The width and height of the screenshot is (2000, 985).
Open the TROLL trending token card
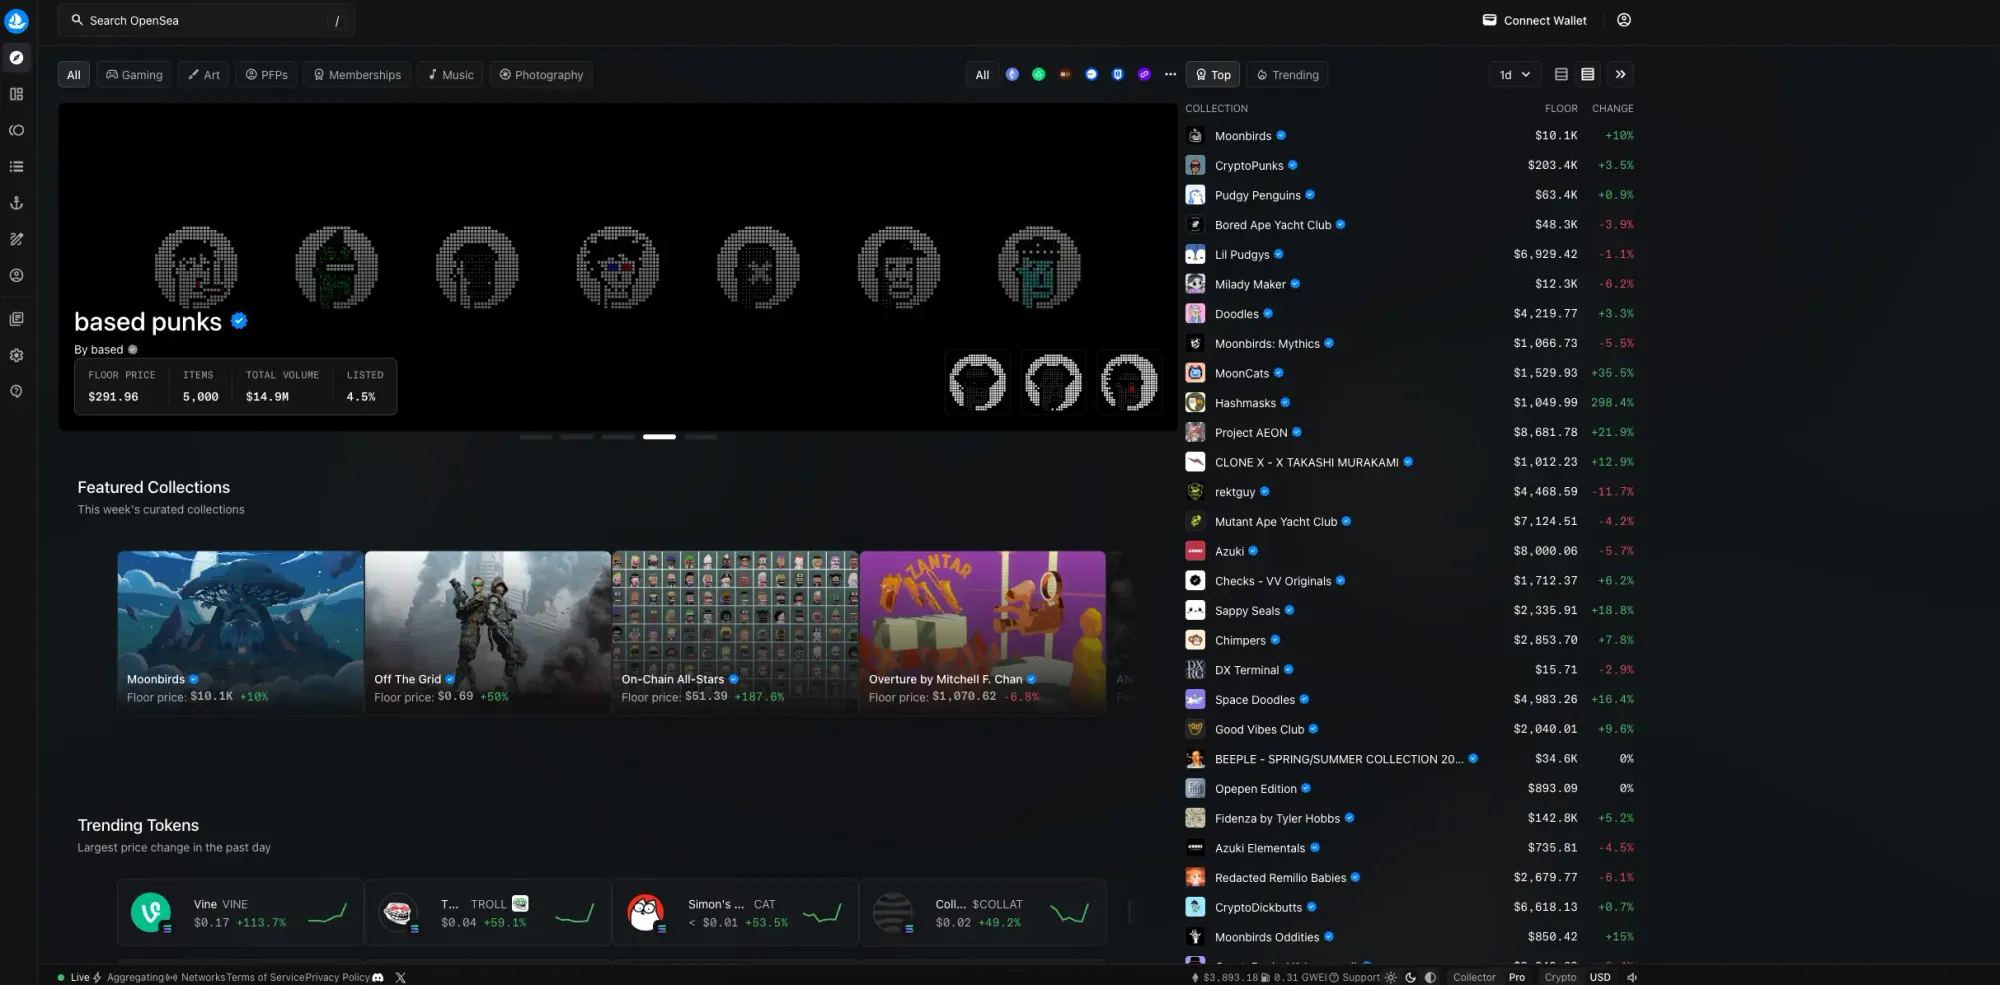(x=488, y=912)
